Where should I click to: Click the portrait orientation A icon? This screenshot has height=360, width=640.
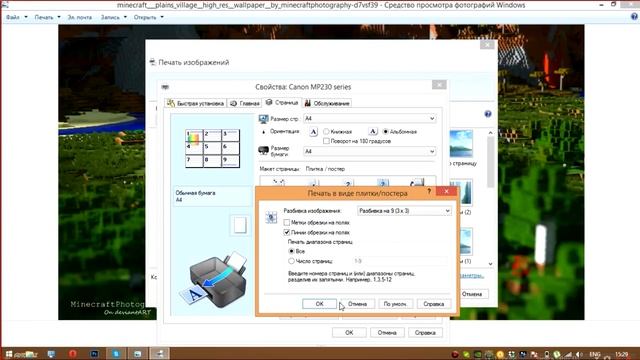313,132
